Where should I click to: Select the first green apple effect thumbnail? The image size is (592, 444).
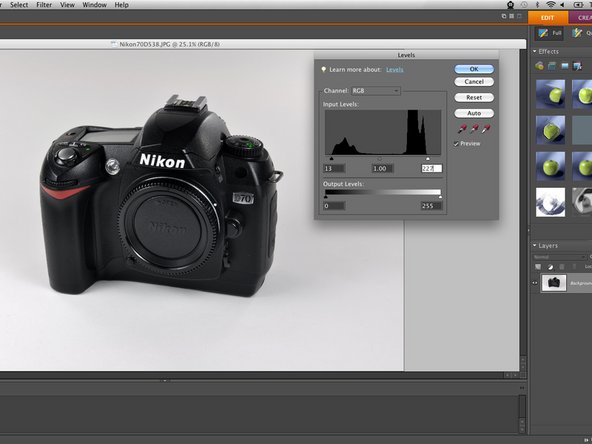[550, 94]
